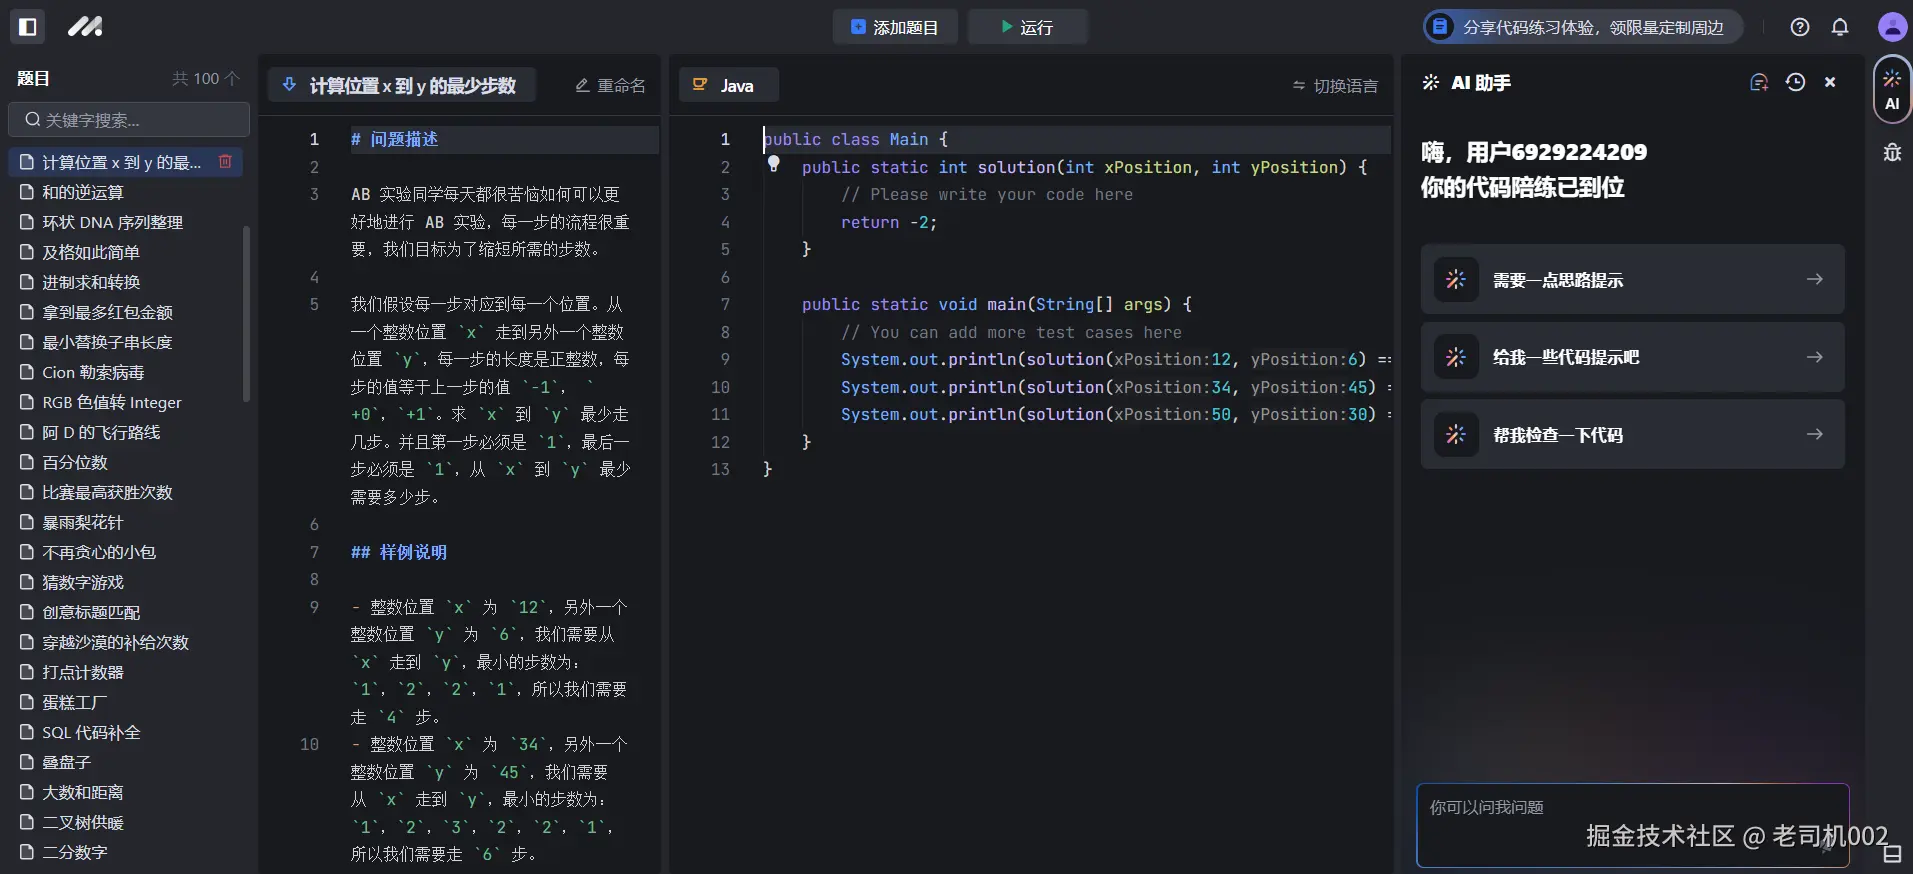Select problem 二分数字

click(x=126, y=852)
